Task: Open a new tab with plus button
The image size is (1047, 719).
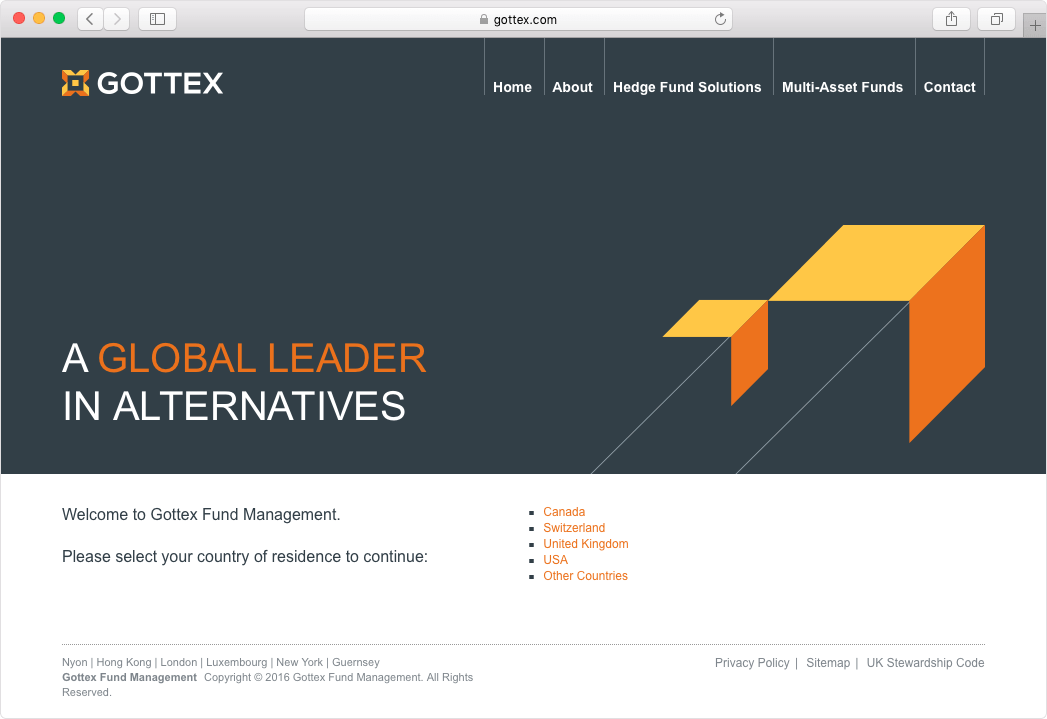Action: (1034, 25)
